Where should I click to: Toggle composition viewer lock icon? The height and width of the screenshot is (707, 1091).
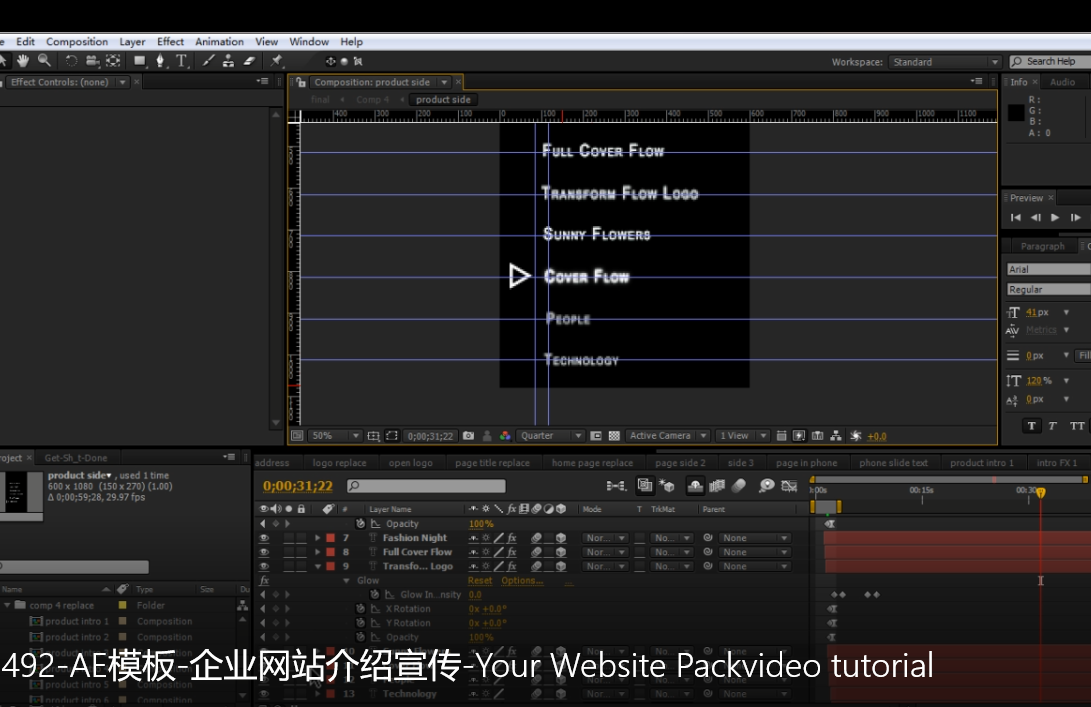click(301, 82)
